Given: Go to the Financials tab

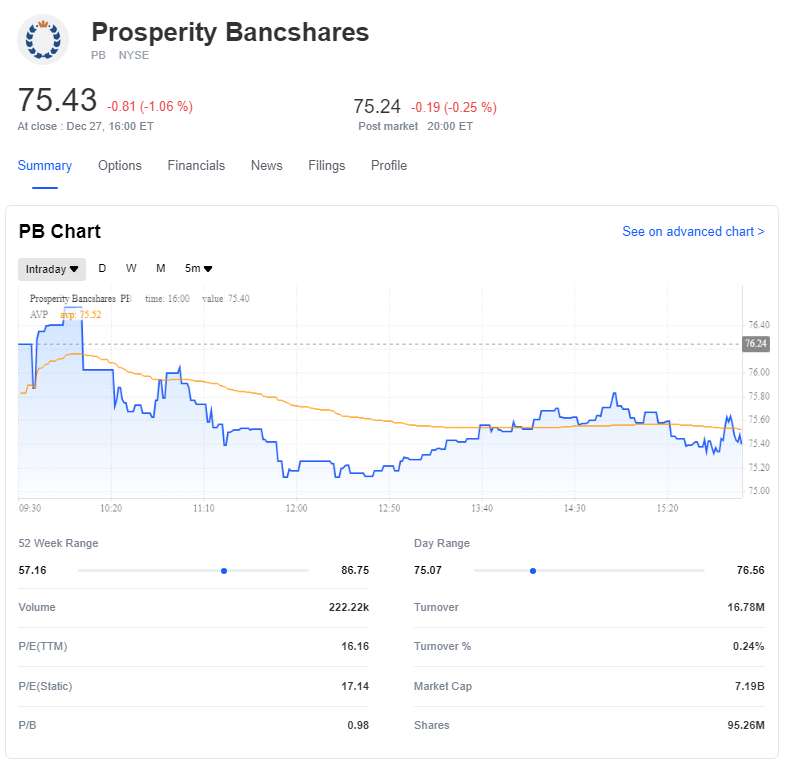Looking at the screenshot, I should 196,166.
